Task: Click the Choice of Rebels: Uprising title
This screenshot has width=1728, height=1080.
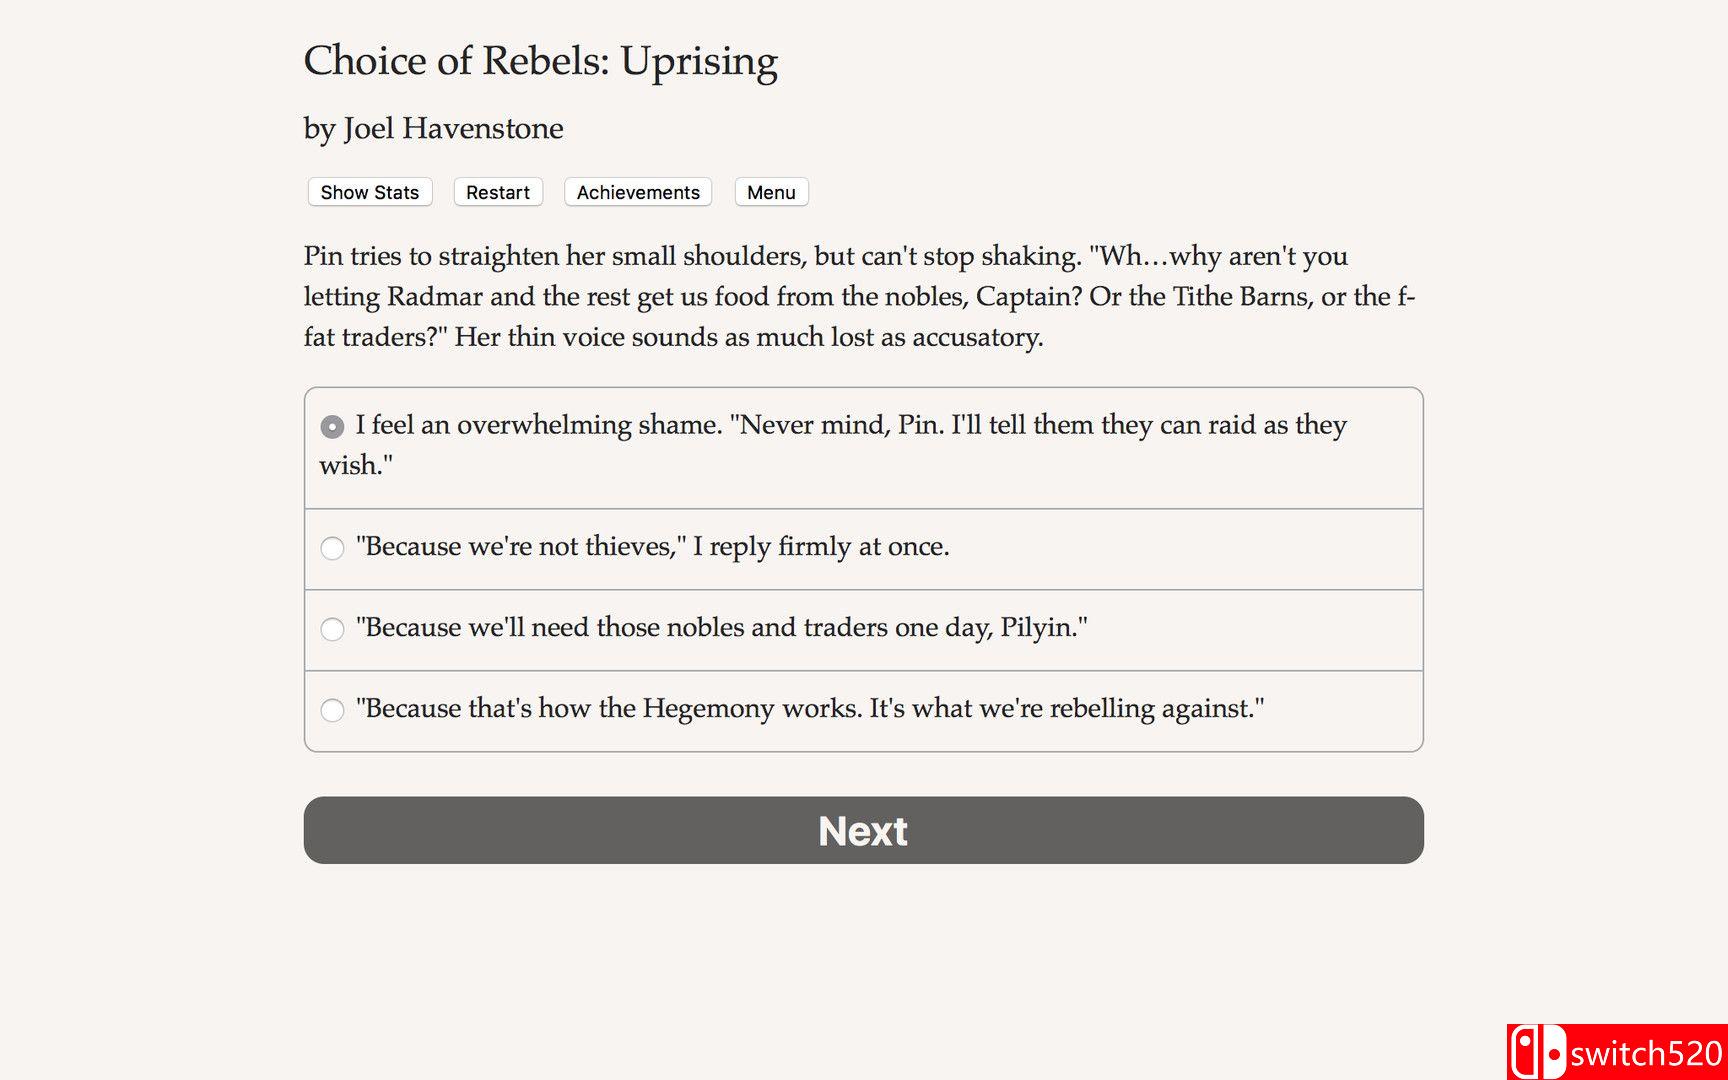Action: [x=541, y=61]
